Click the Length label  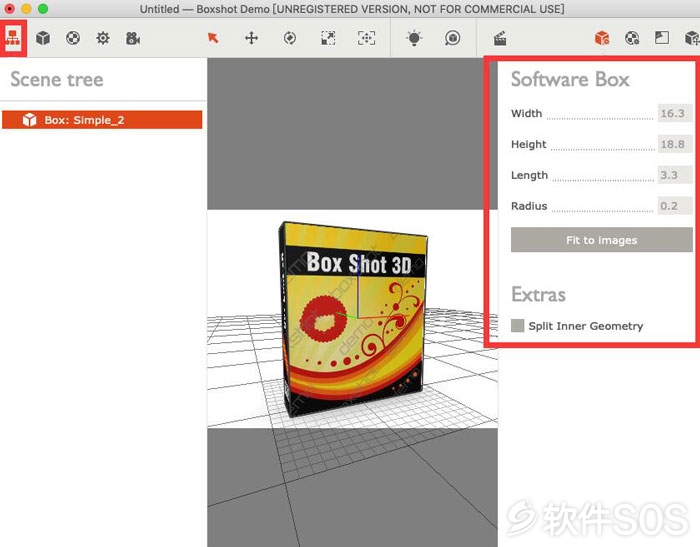coord(529,175)
